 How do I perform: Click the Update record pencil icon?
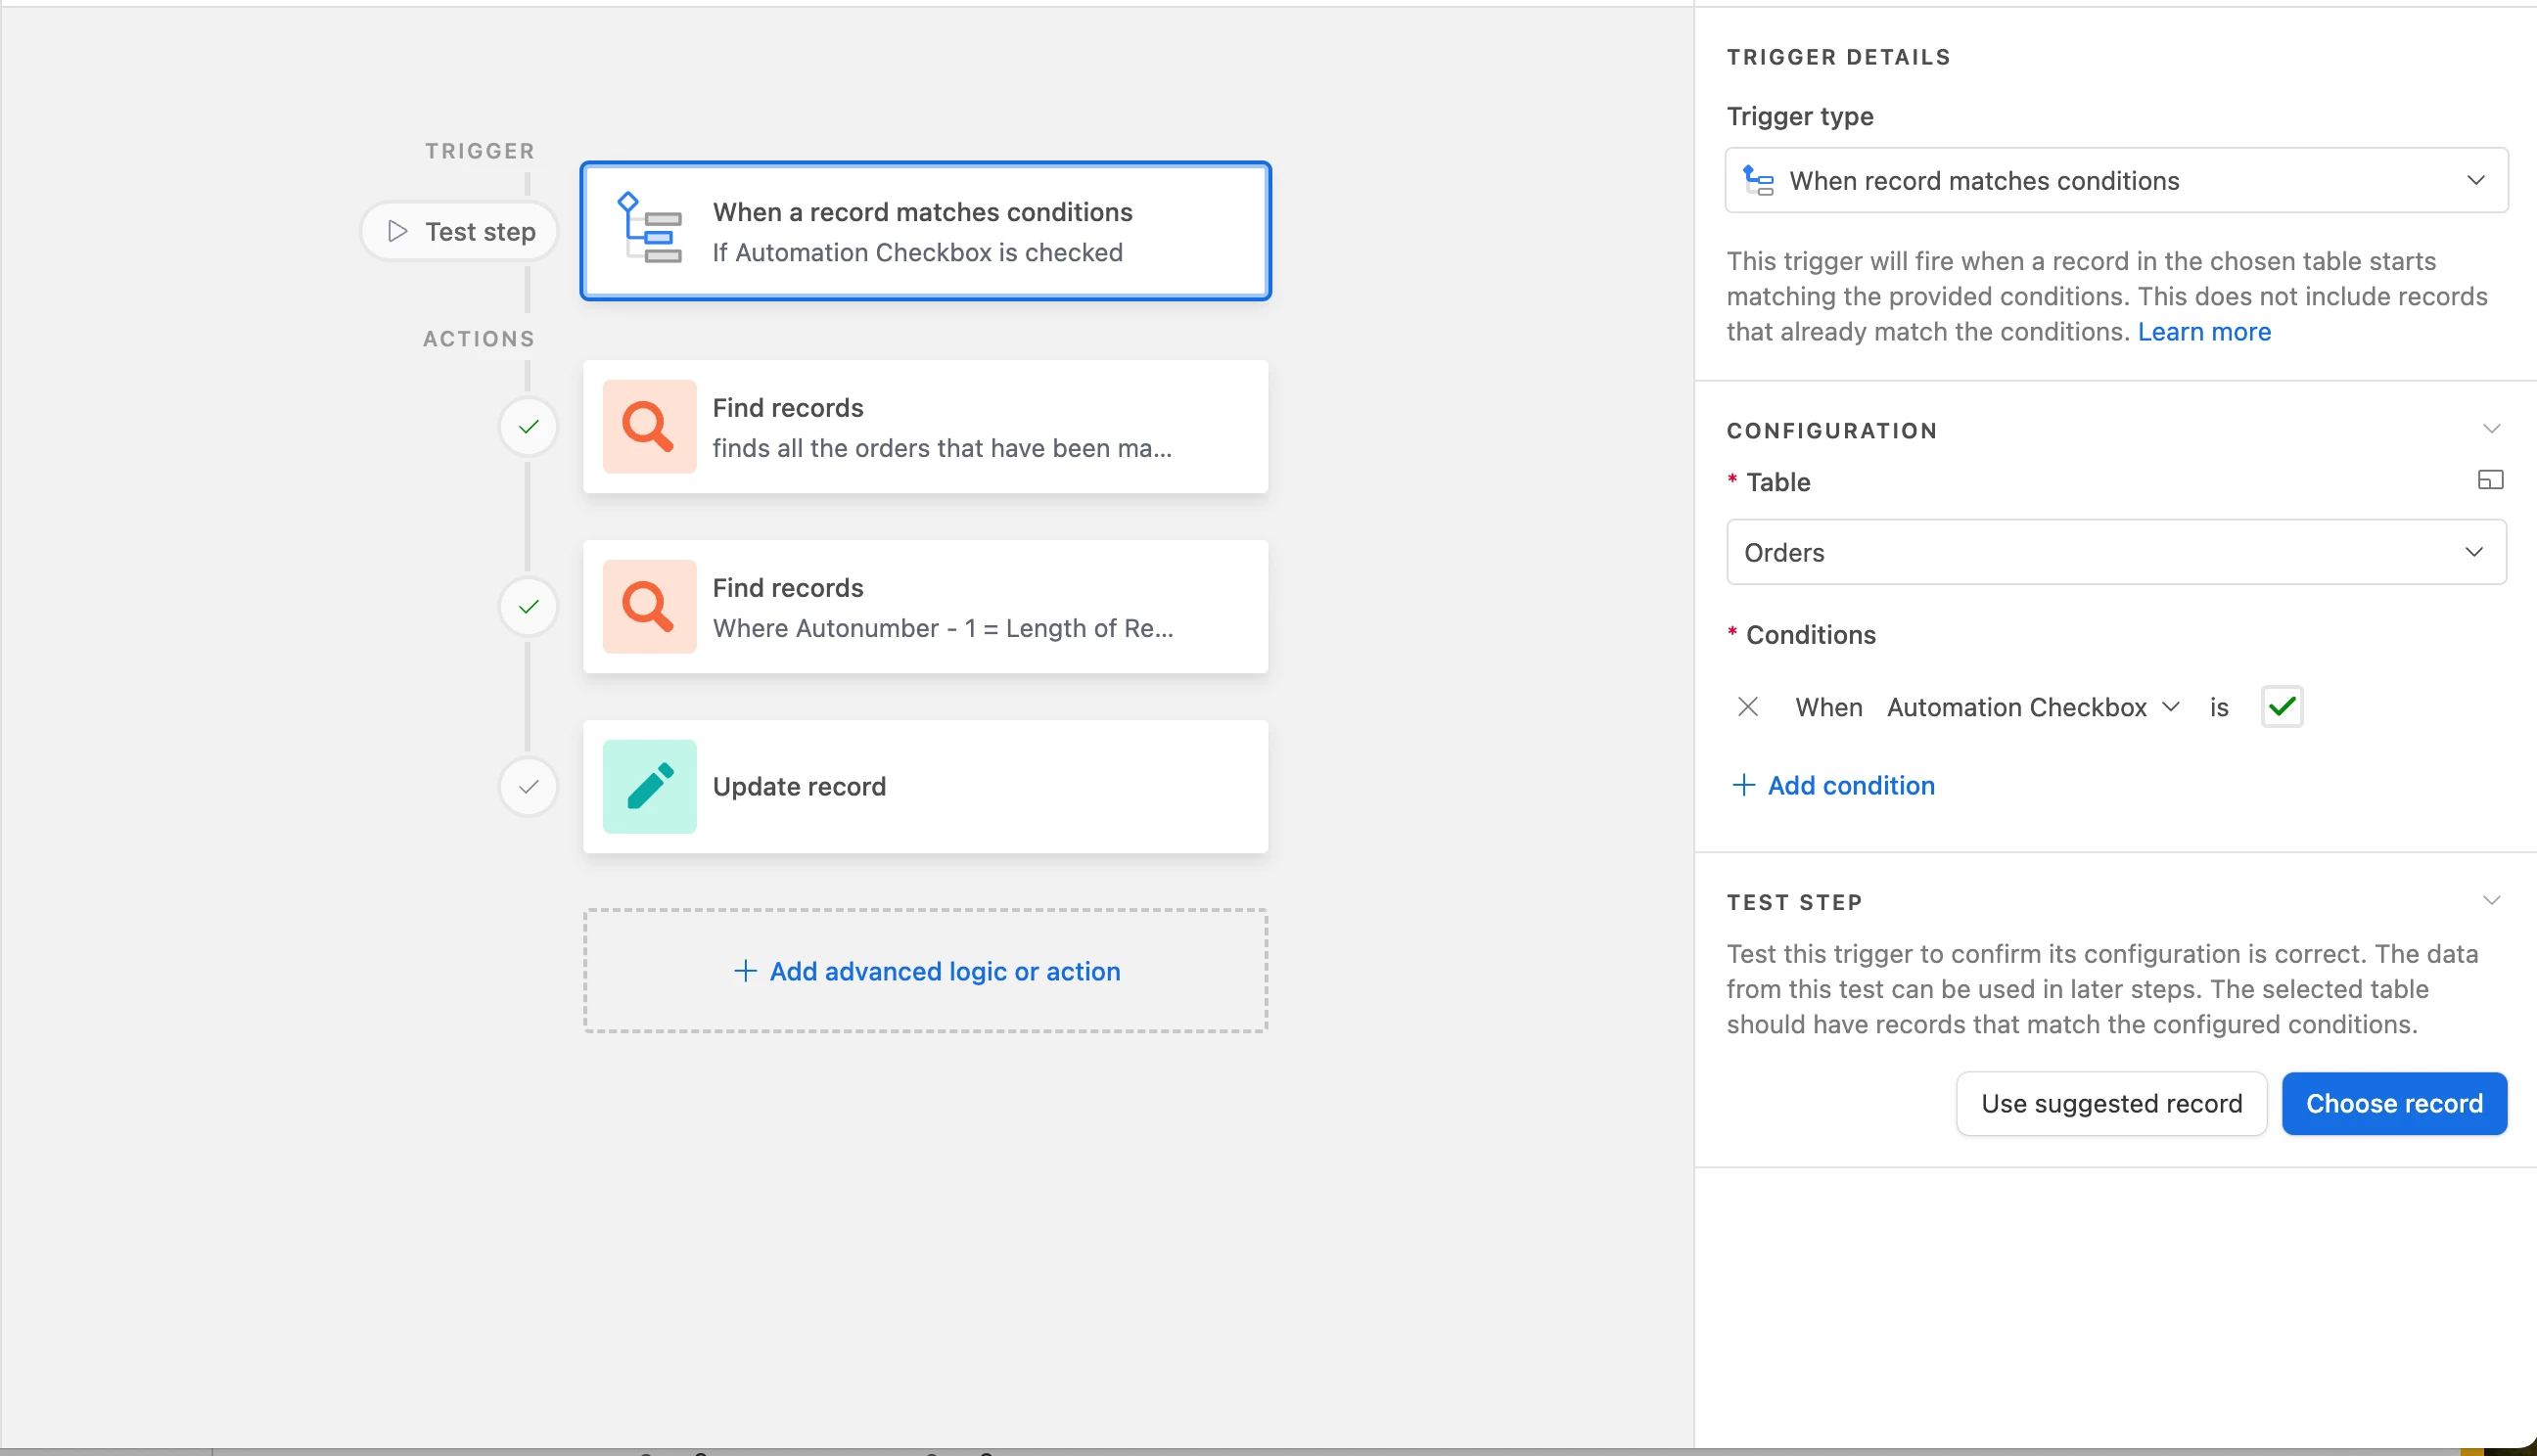click(x=649, y=786)
